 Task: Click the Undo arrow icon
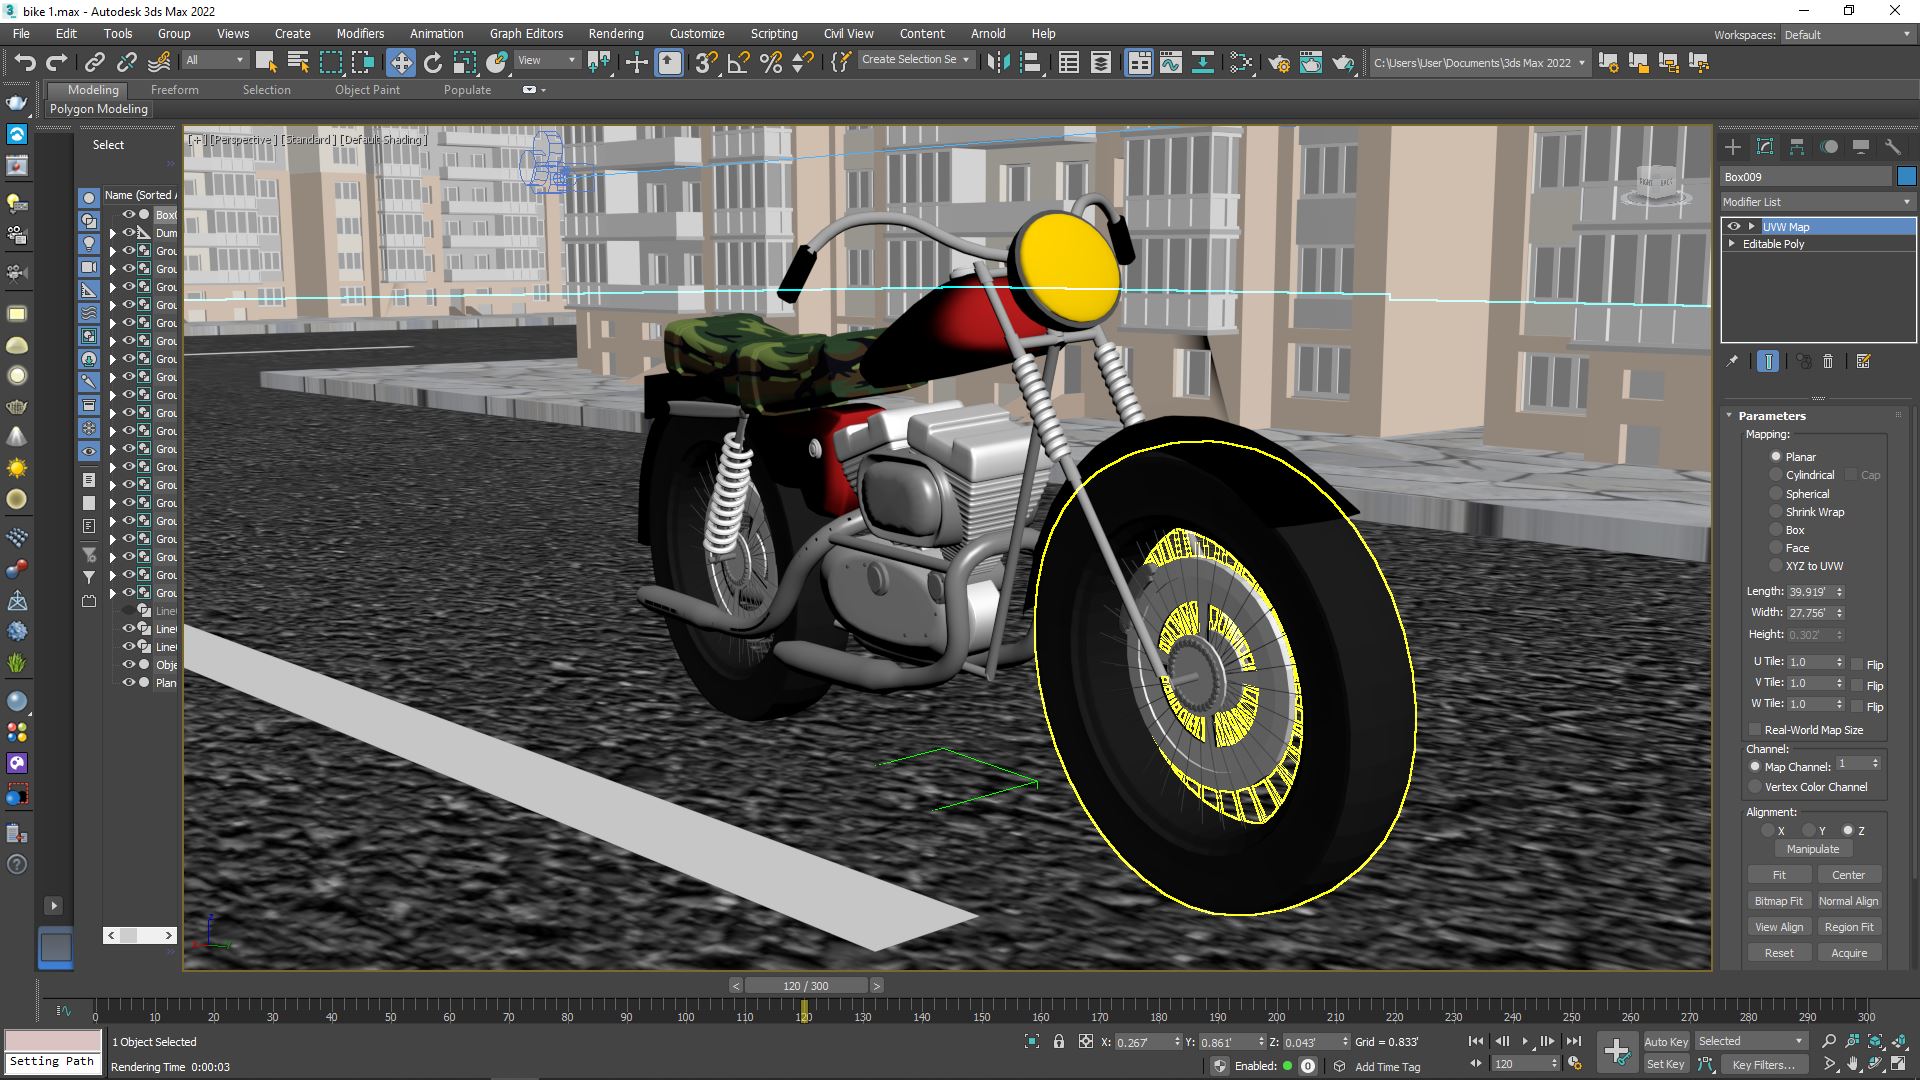25,63
